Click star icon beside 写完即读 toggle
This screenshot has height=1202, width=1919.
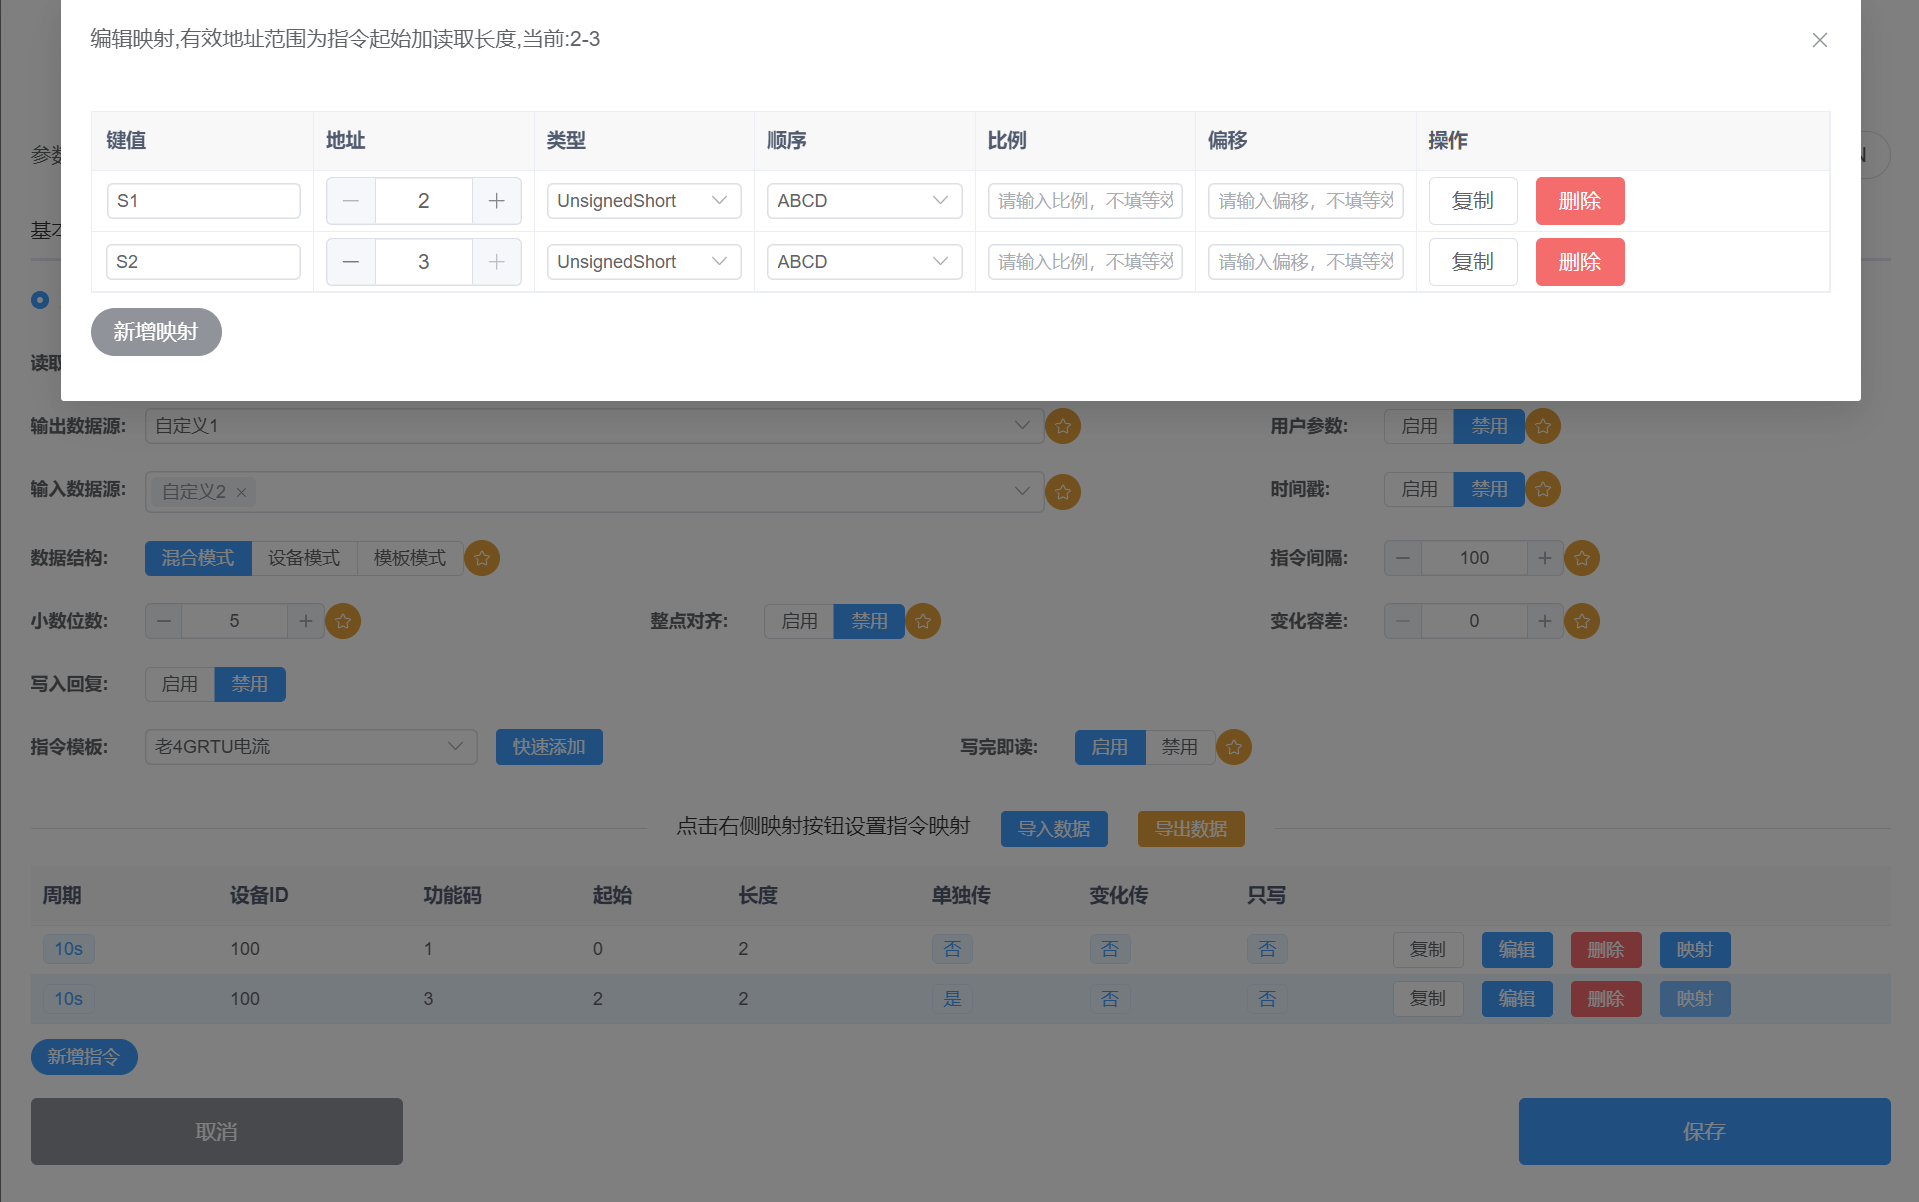pyautogui.click(x=1234, y=747)
